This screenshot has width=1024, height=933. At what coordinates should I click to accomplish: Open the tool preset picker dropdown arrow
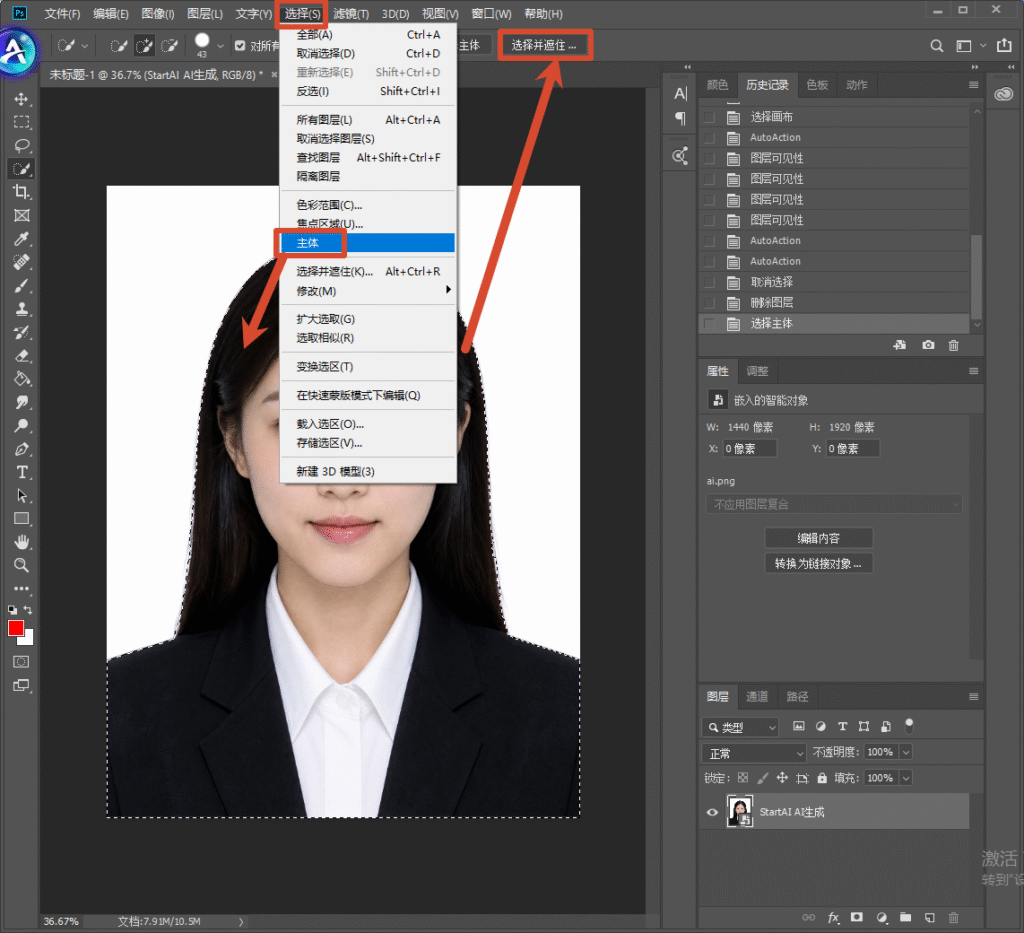tap(84, 46)
